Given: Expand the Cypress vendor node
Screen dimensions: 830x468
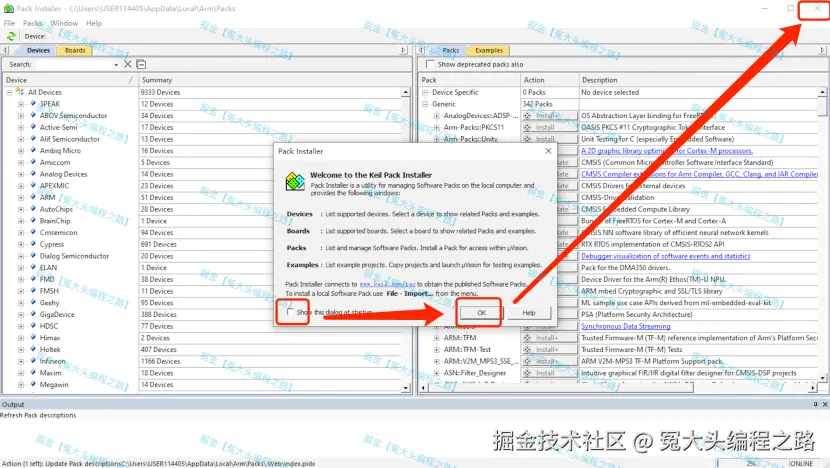Looking at the screenshot, I should coord(21,244).
